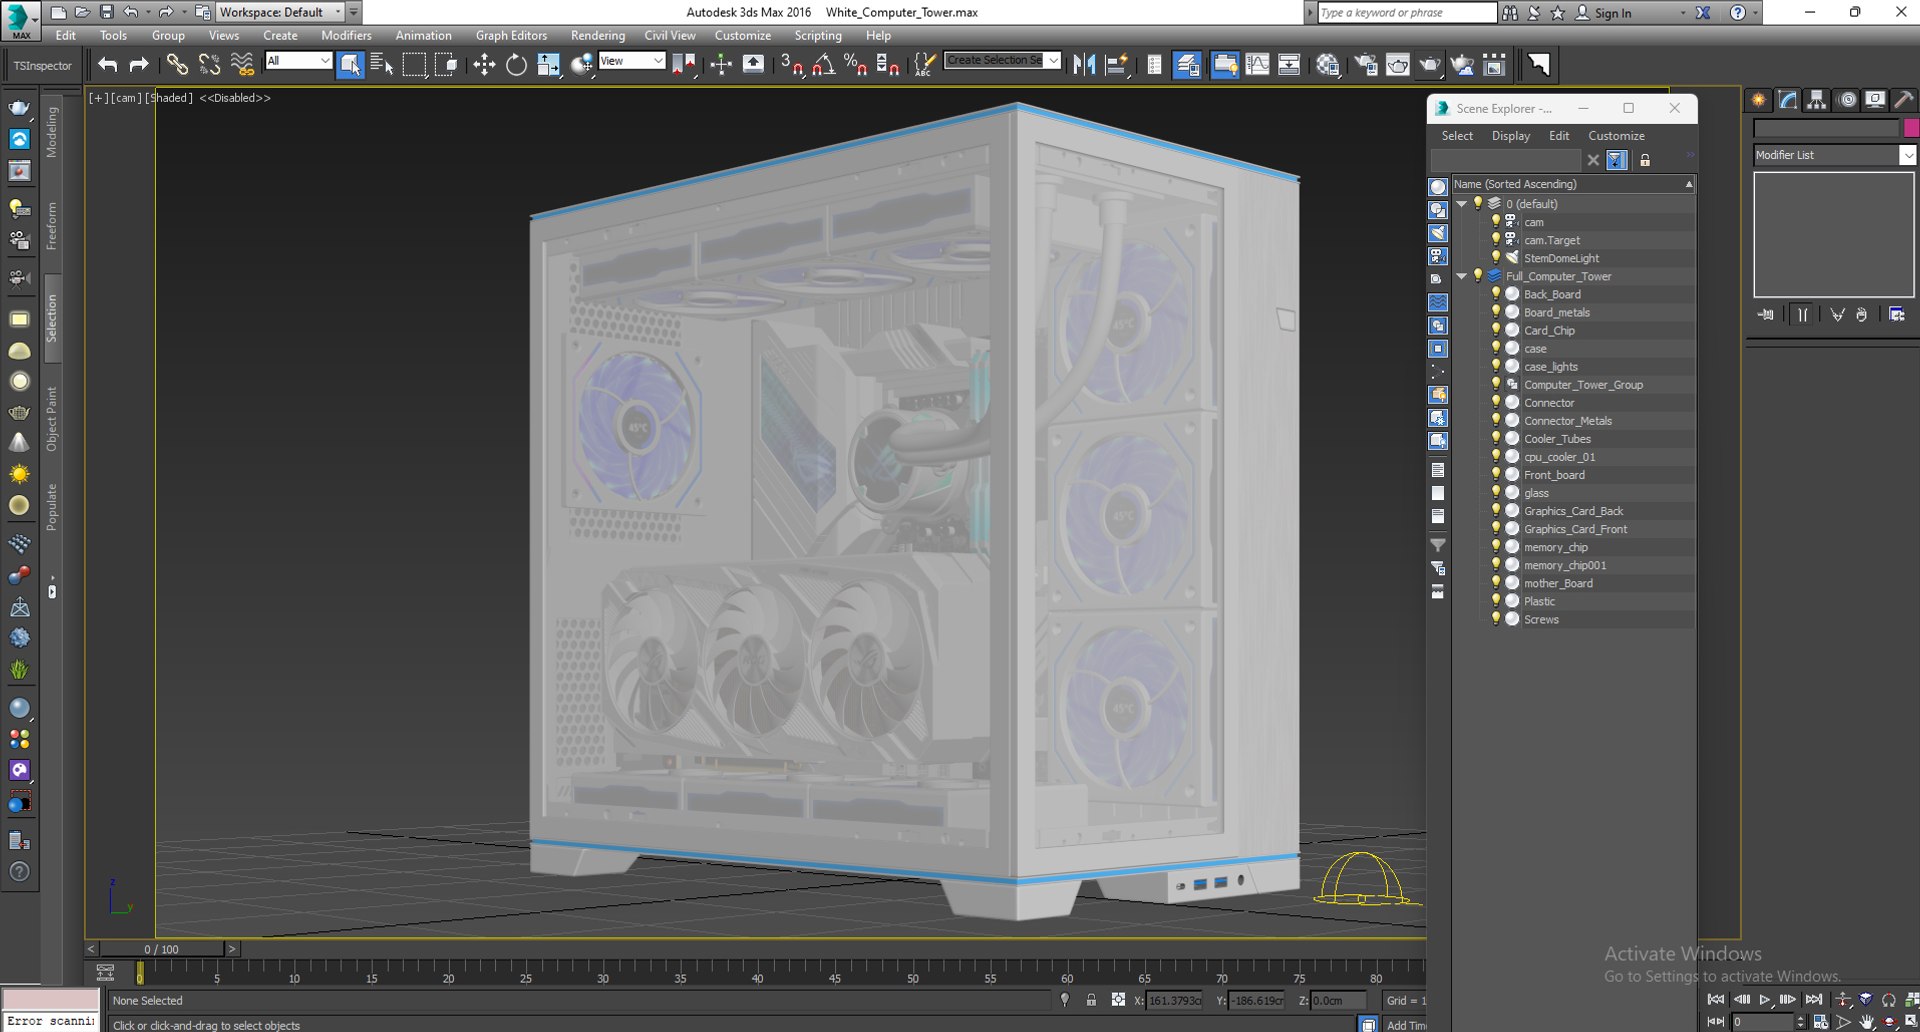Click the Redo arrow in main toolbar
Viewport: 1920px width, 1032px height.
tap(139, 65)
